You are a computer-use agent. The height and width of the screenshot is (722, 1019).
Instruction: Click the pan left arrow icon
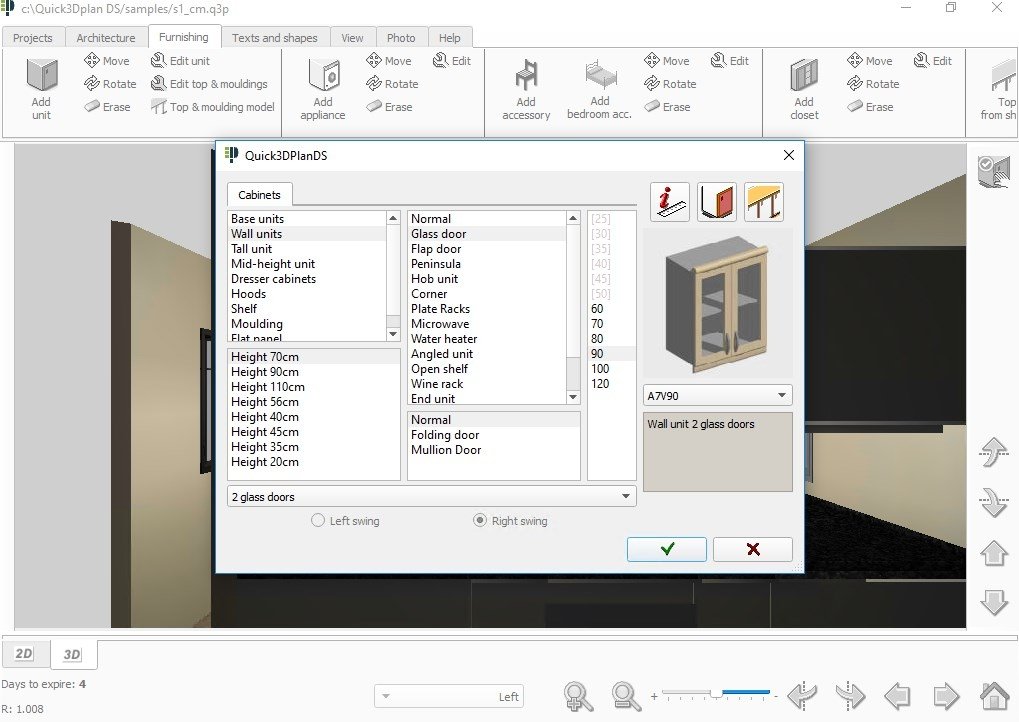coord(897,697)
